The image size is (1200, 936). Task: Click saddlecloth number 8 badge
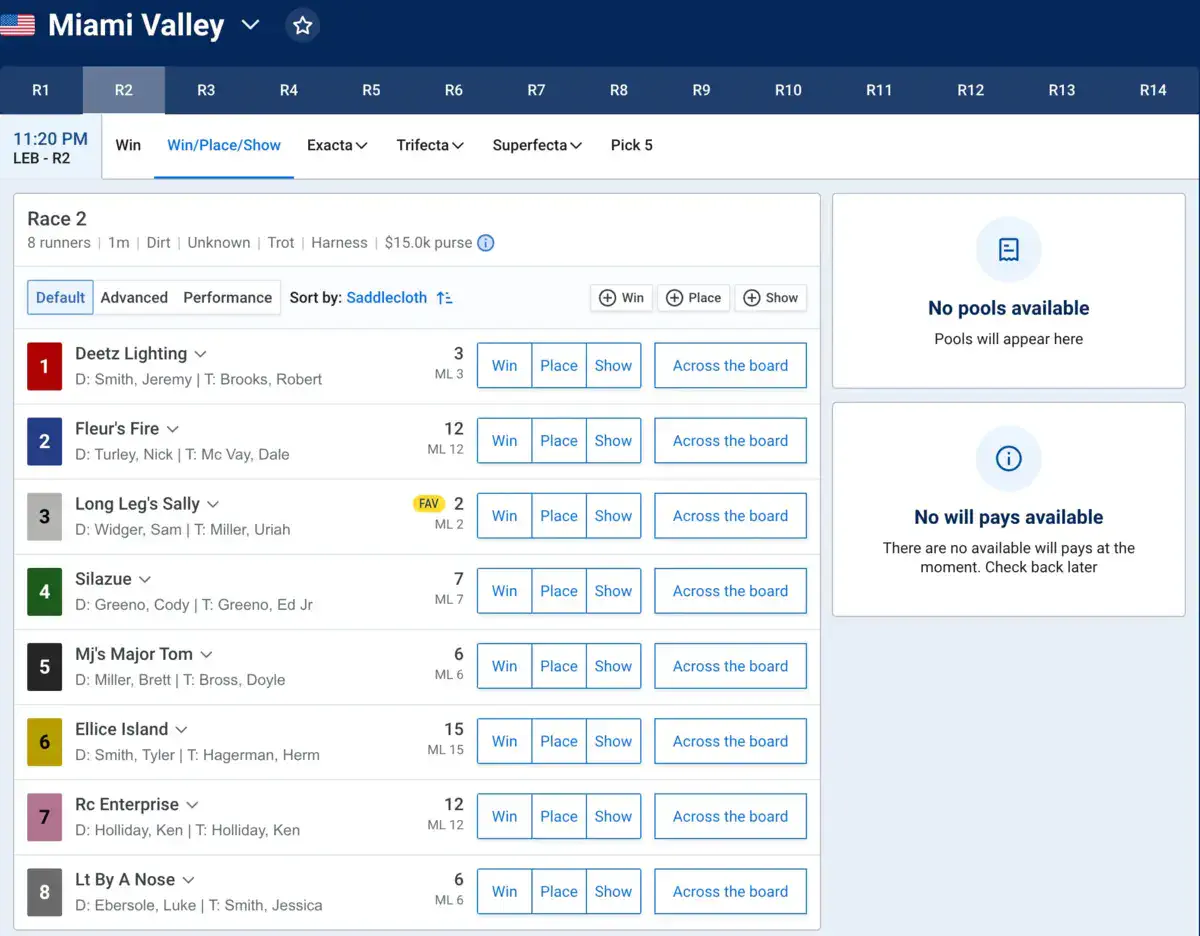click(44, 892)
